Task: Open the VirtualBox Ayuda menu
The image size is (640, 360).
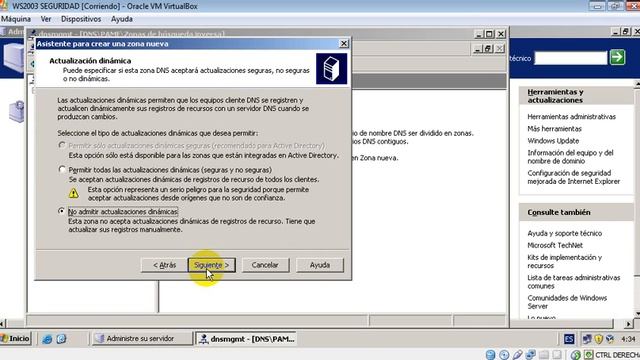Action: pyautogui.click(x=122, y=19)
